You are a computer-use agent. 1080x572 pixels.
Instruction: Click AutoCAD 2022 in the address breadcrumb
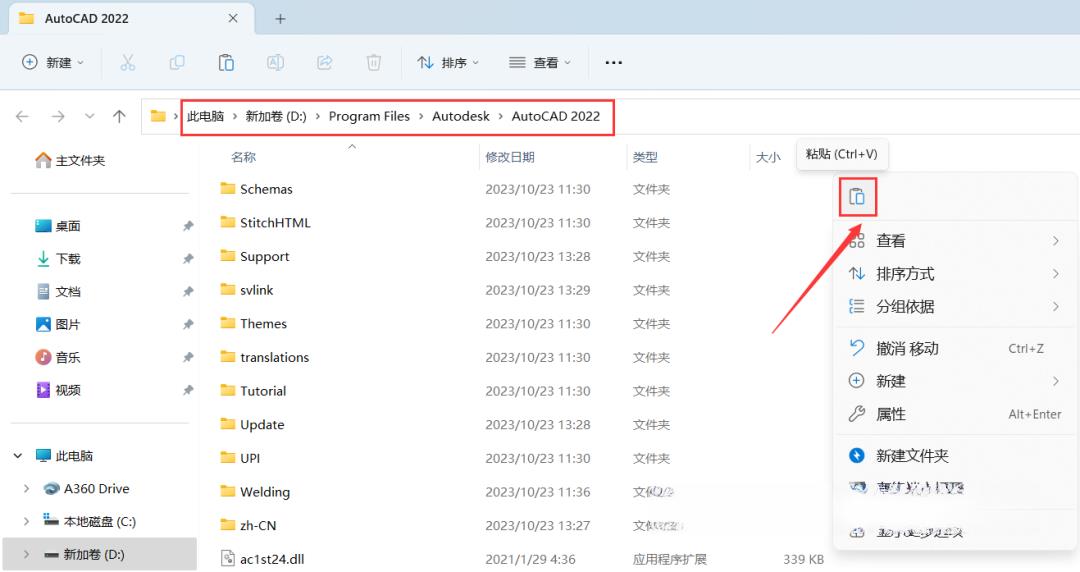[556, 116]
